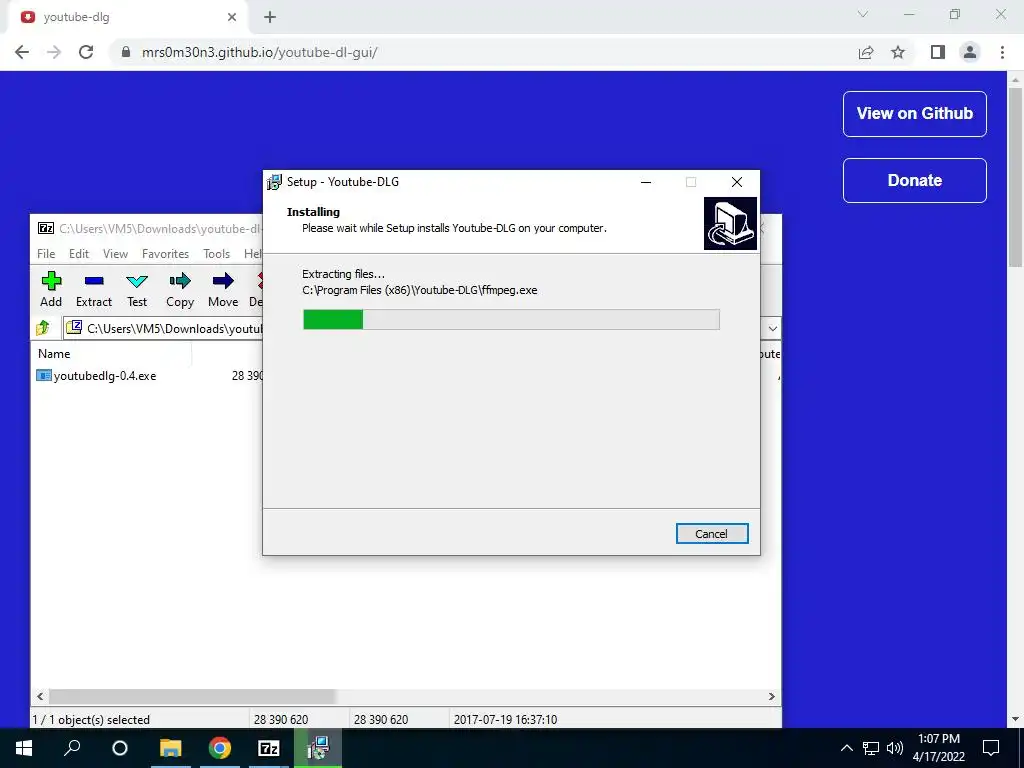
Task: Click the View on Github button
Action: [x=914, y=114]
